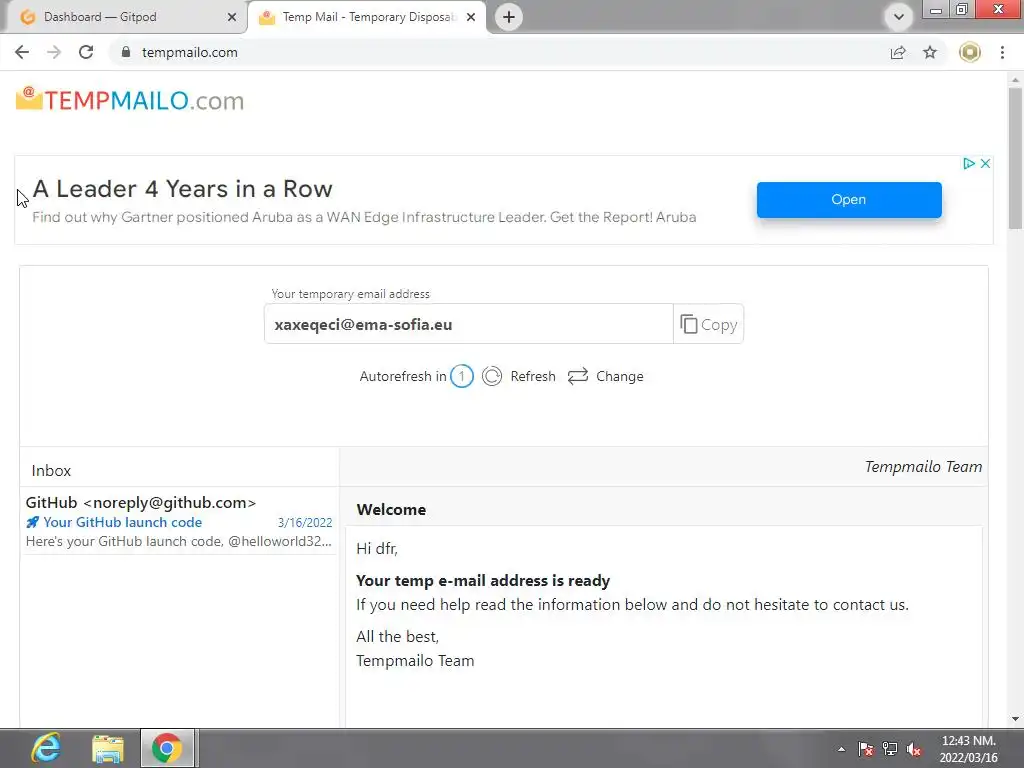1024x768 pixels.
Task: Click the Change arrows icon
Action: 578,376
